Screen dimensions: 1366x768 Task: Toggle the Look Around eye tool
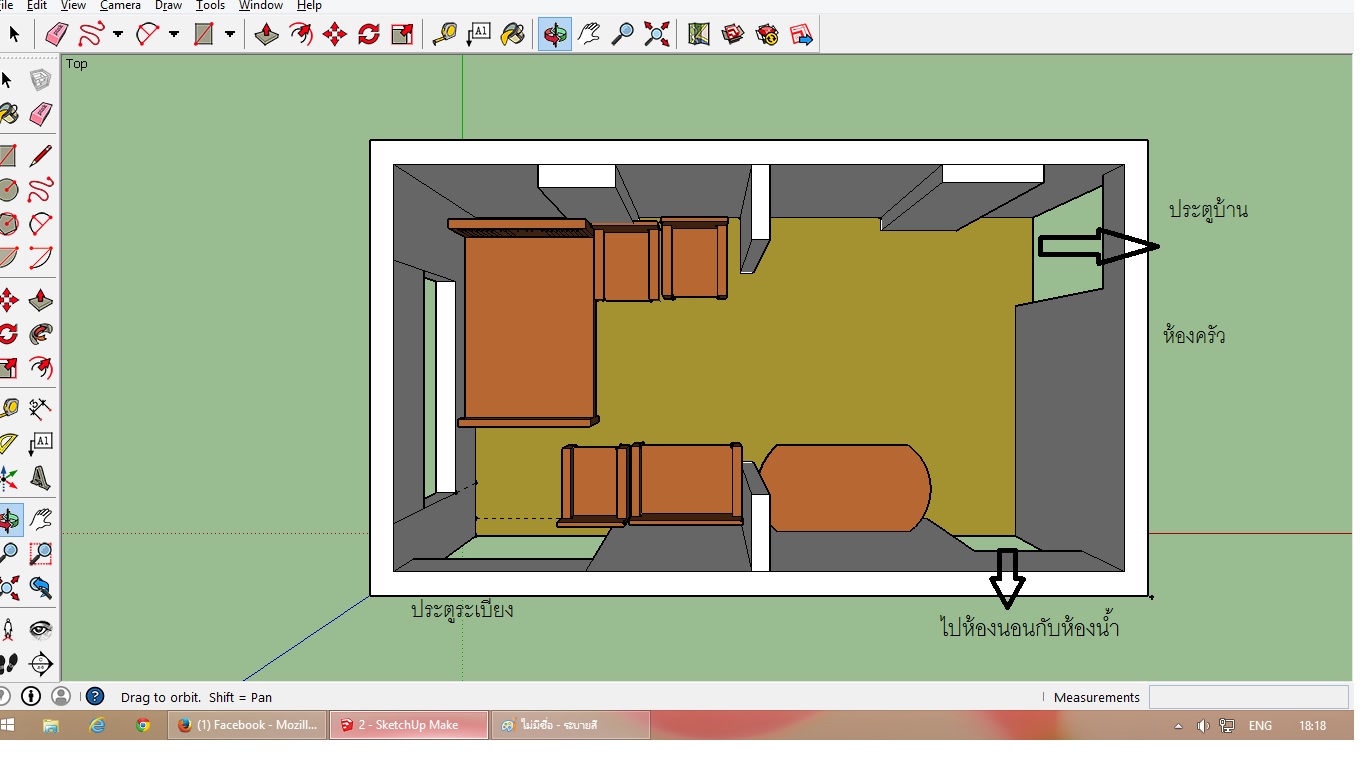pyautogui.click(x=41, y=630)
